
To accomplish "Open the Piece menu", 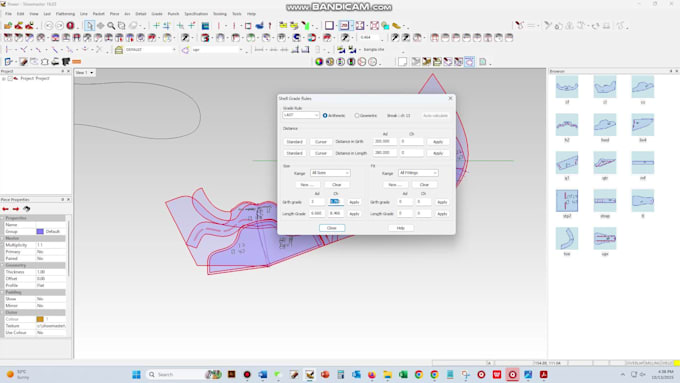I will pos(114,14).
